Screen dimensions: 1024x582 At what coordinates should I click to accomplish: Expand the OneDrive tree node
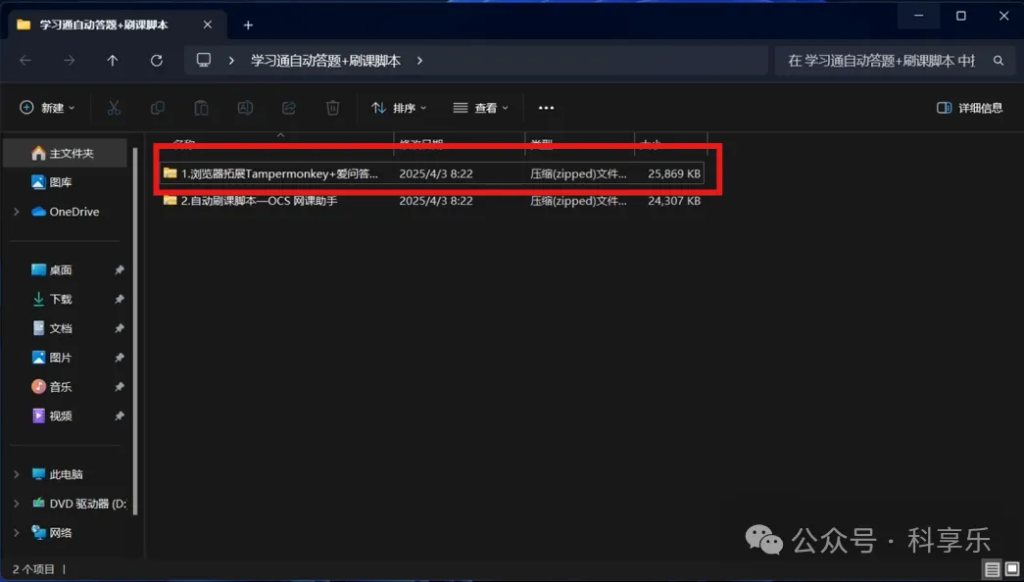click(16, 212)
